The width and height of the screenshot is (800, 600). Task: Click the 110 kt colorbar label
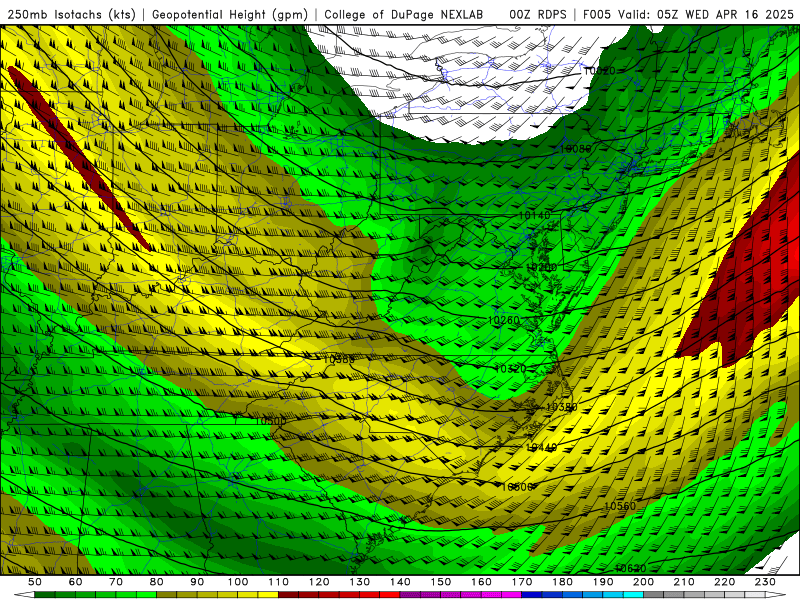pos(279,582)
